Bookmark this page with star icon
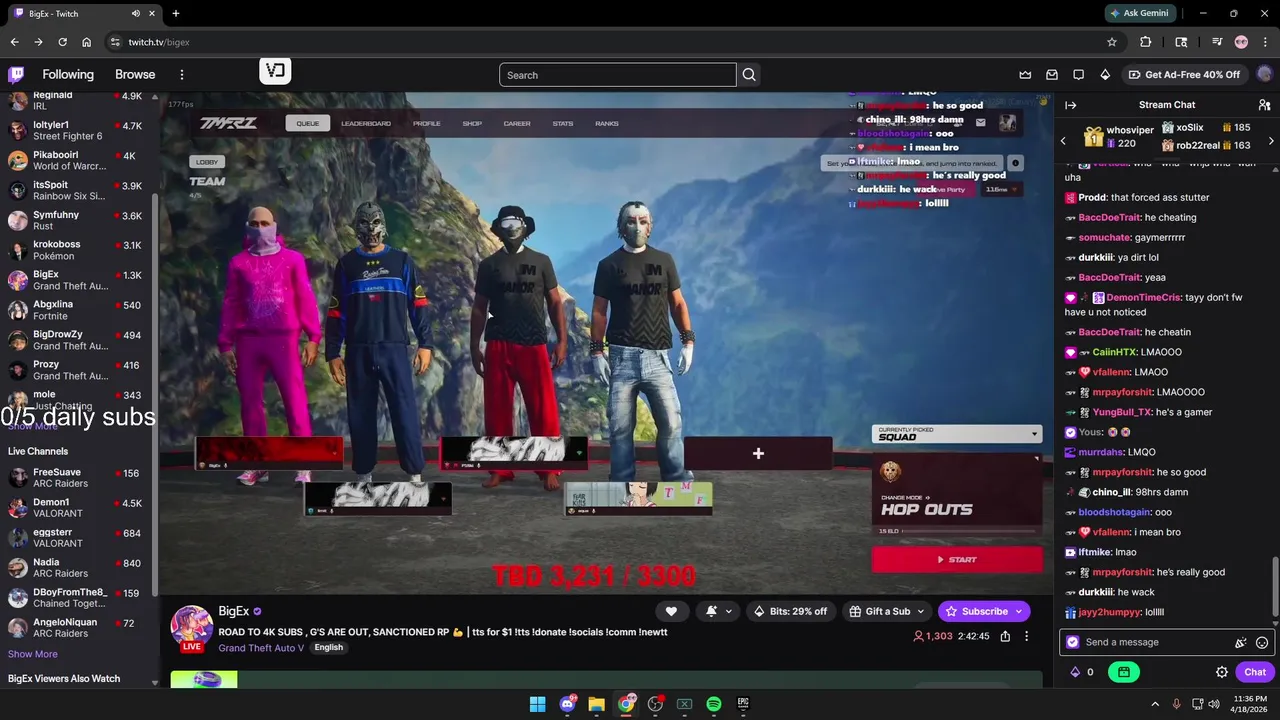 click(x=1112, y=42)
